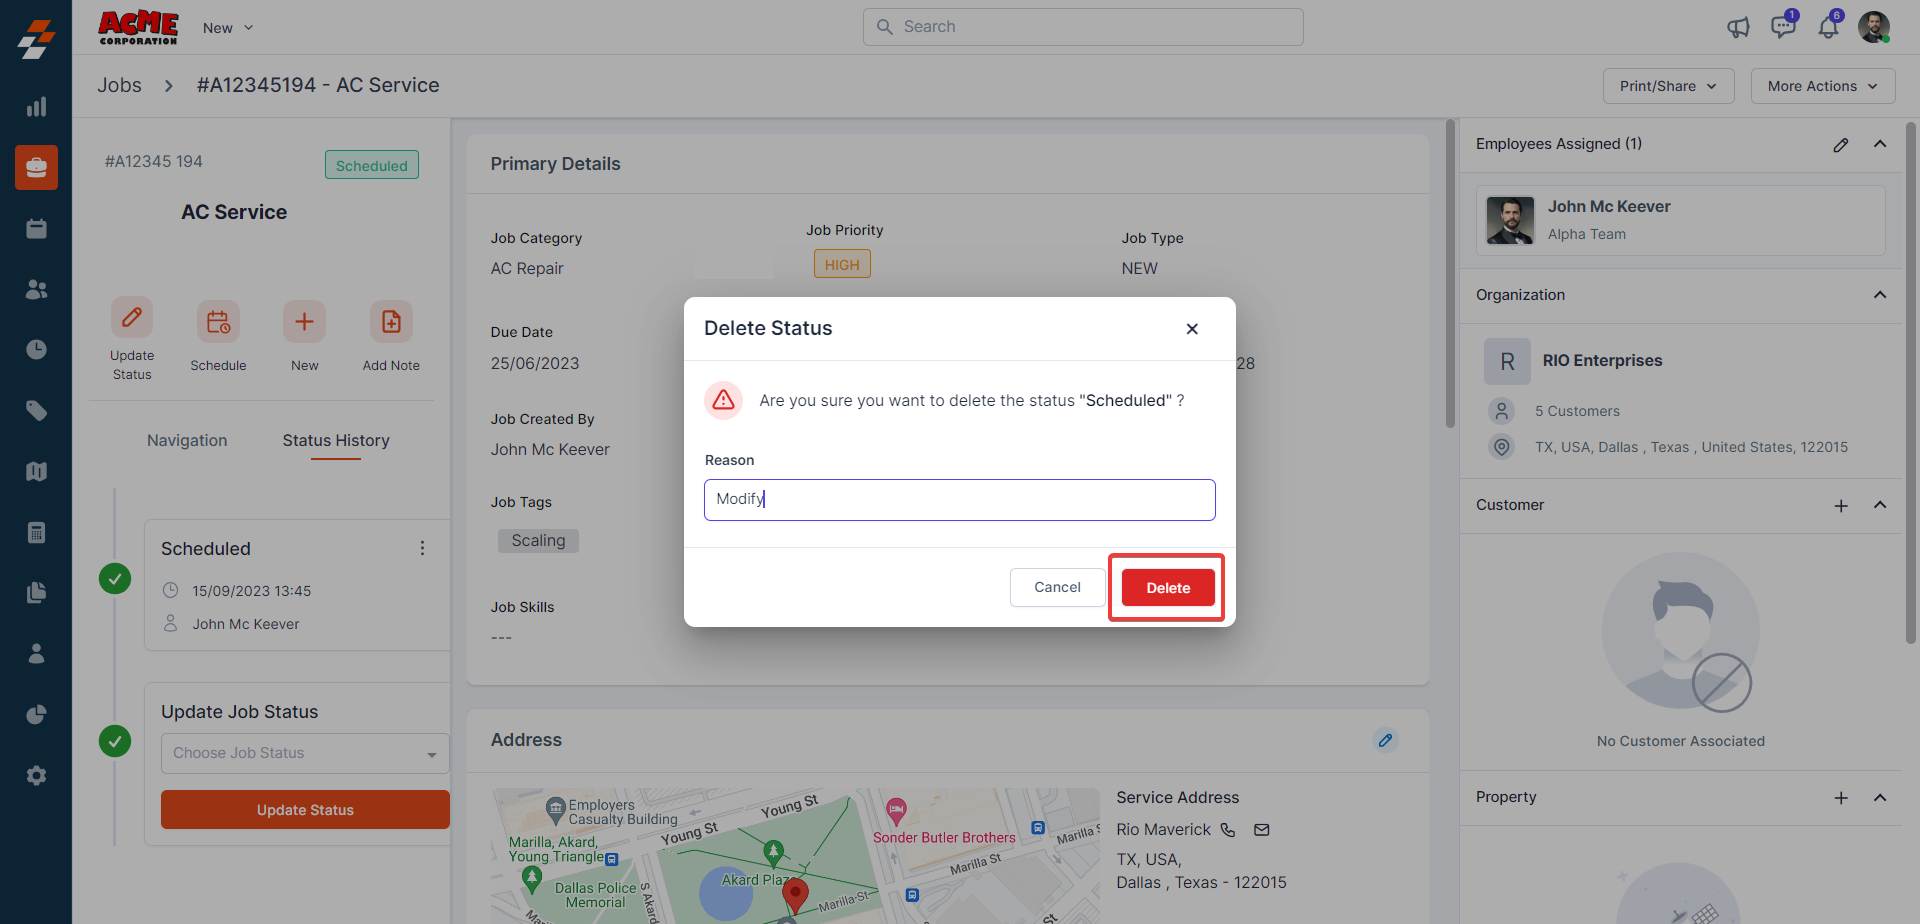Open the Time clock sidebar icon
Image resolution: width=1920 pixels, height=924 pixels.
(x=36, y=349)
